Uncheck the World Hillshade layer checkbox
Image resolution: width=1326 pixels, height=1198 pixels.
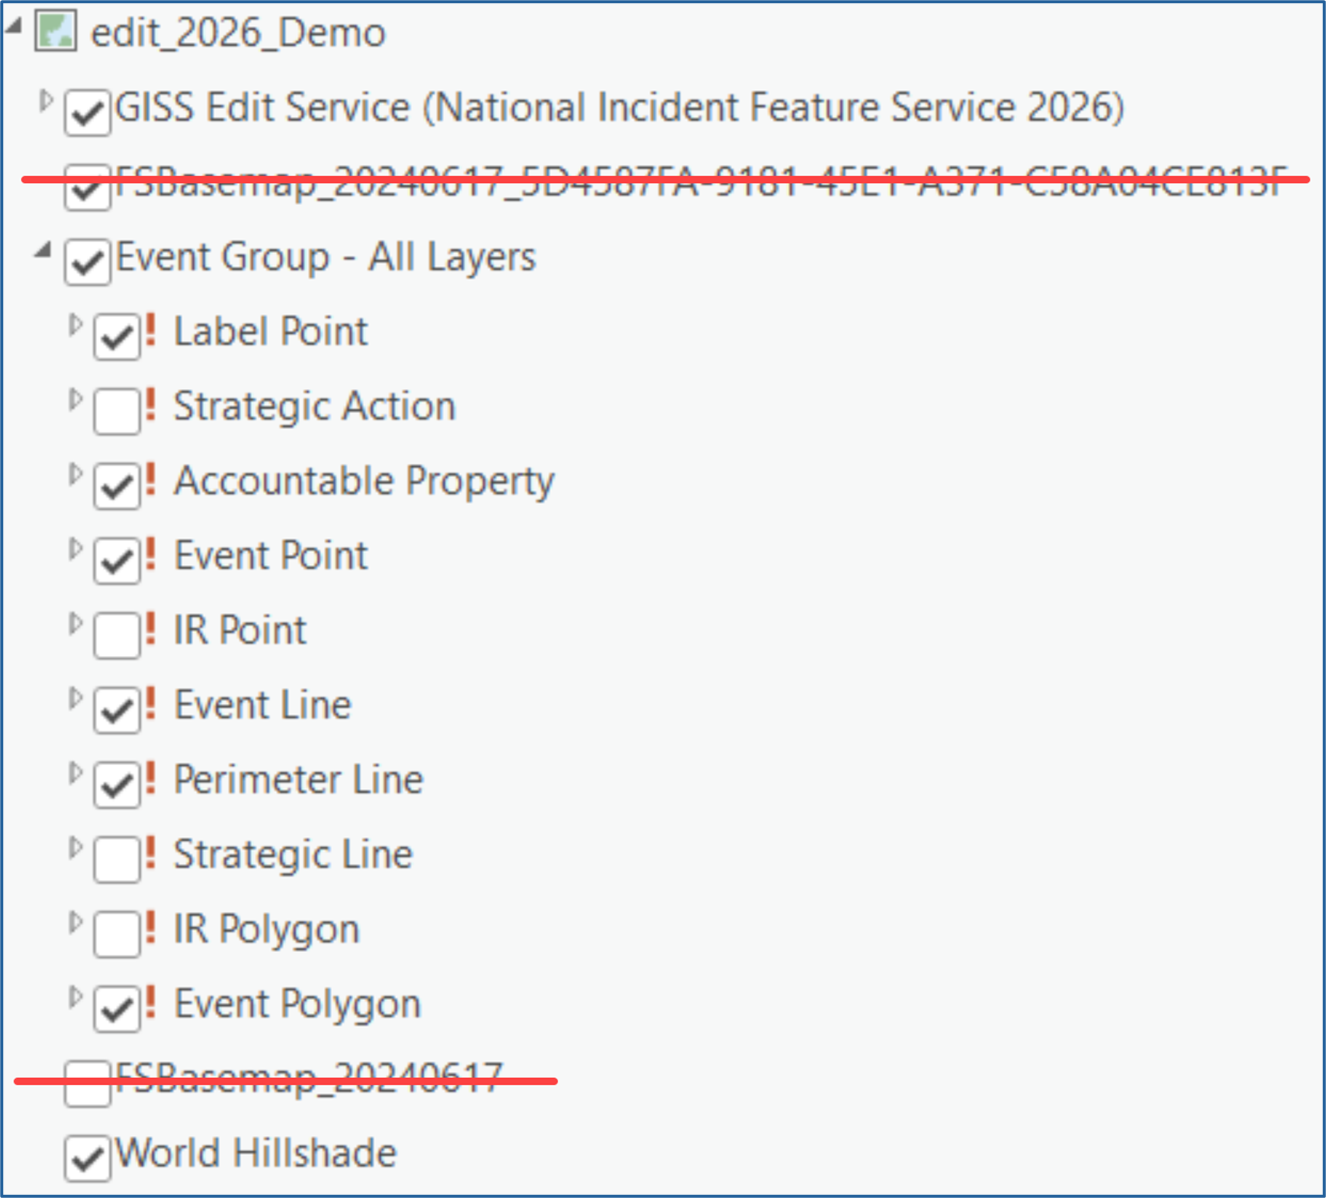point(87,1158)
